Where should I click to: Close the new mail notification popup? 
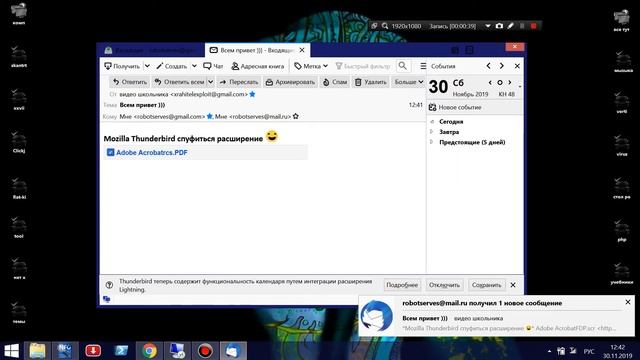[628, 302]
